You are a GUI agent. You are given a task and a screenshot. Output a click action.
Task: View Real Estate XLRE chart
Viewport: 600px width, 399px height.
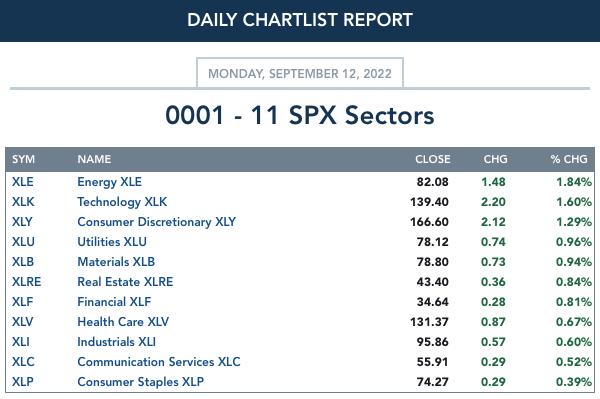tap(125, 282)
